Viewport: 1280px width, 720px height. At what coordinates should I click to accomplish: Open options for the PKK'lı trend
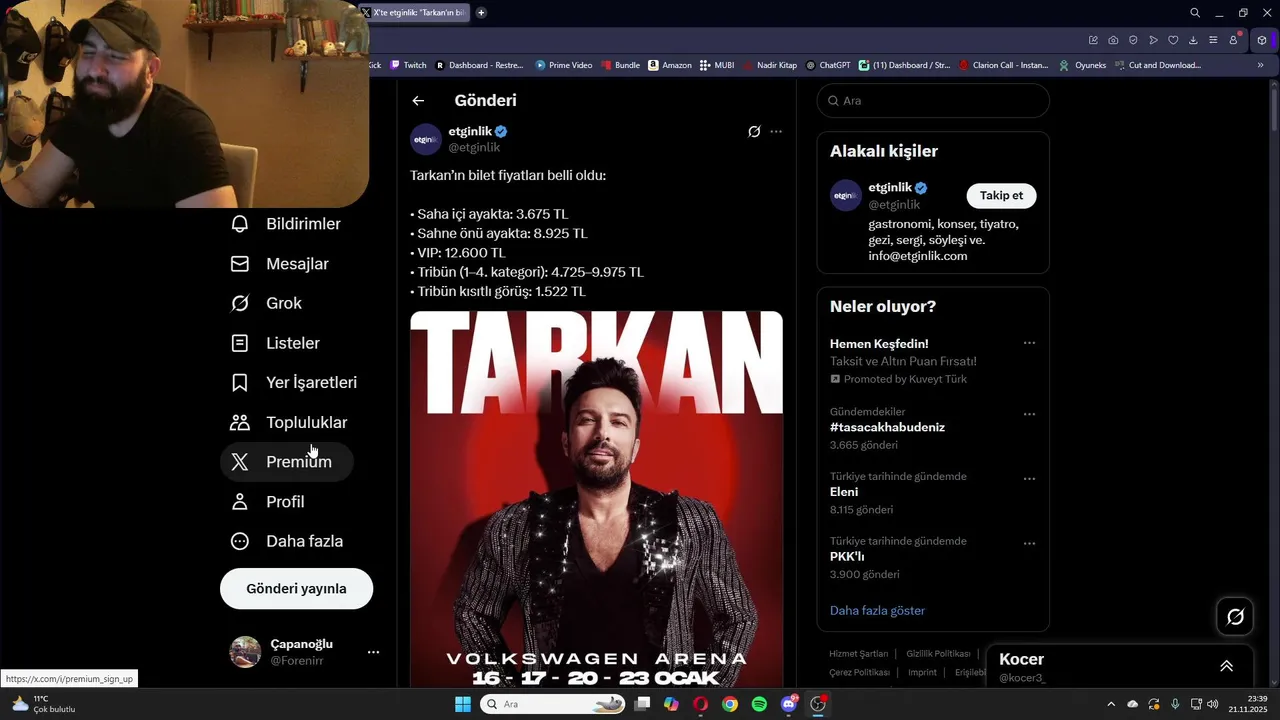tap(1029, 544)
